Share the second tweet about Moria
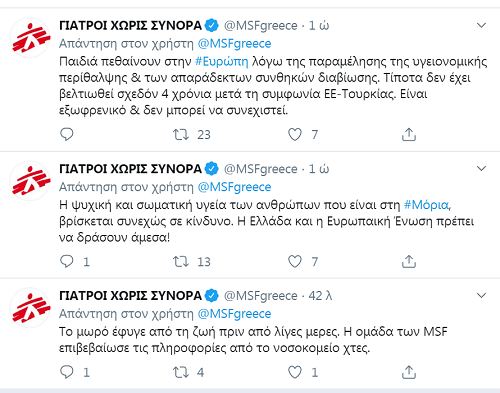This screenshot has height=393, width=500. click(409, 262)
